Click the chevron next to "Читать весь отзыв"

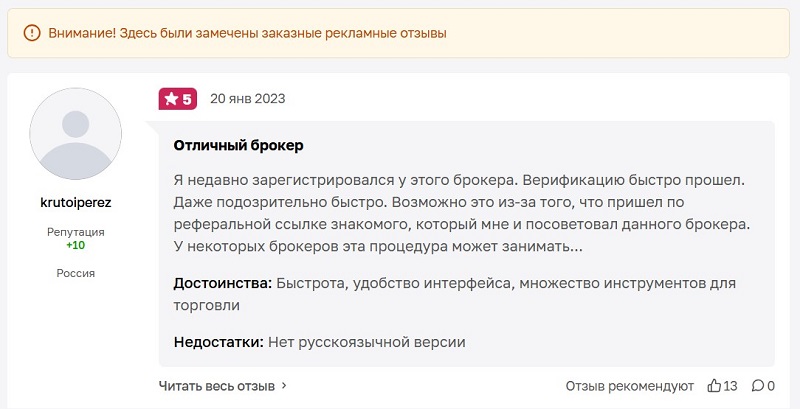pyautogui.click(x=284, y=385)
